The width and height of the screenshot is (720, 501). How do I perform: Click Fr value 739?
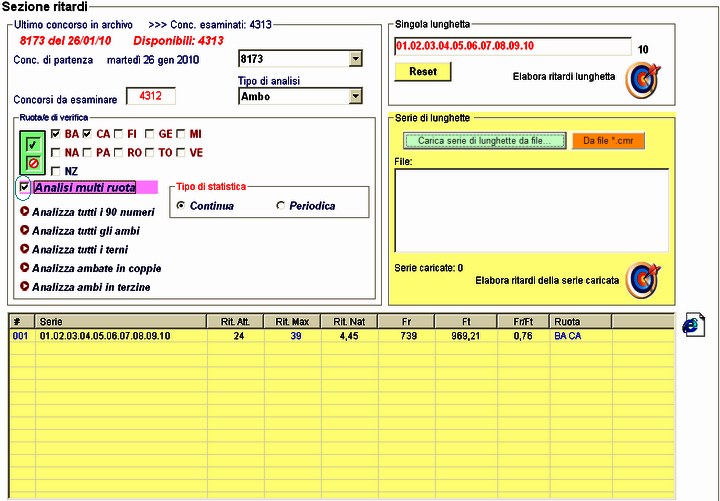(x=408, y=336)
